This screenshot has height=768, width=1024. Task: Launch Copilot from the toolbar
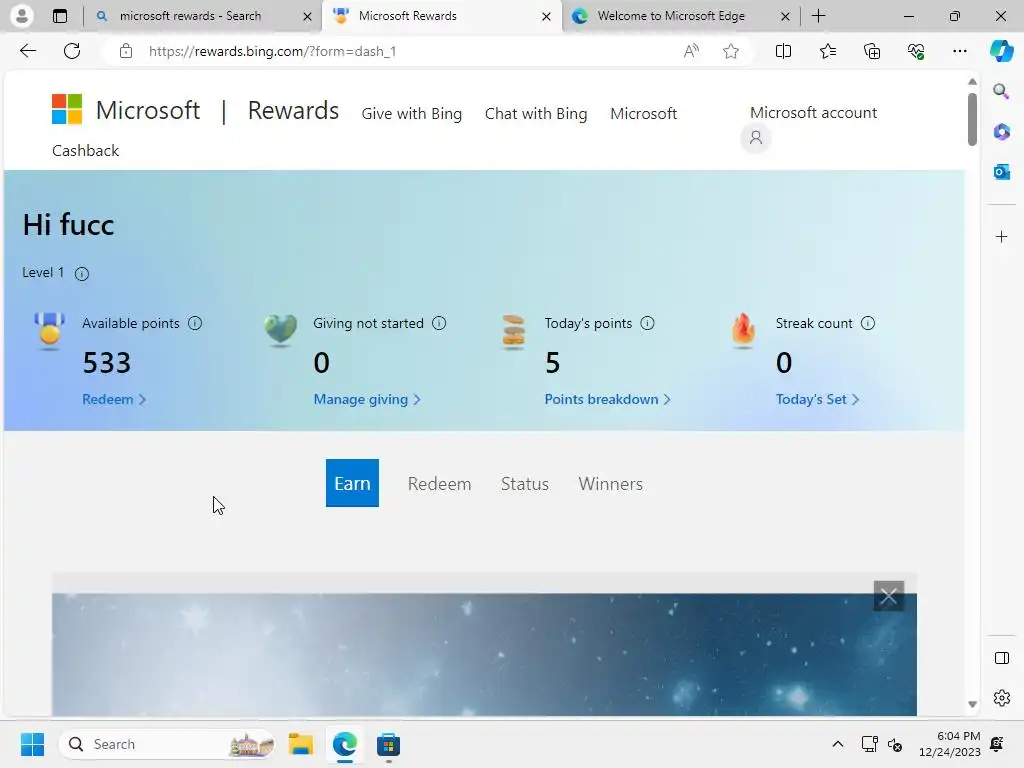pyautogui.click(x=1001, y=51)
